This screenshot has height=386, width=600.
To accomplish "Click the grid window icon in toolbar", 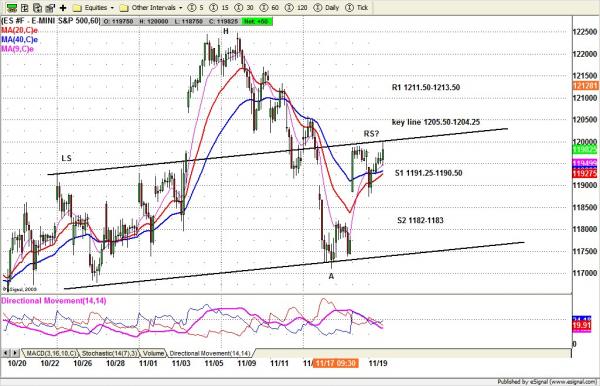I will point(25,7).
